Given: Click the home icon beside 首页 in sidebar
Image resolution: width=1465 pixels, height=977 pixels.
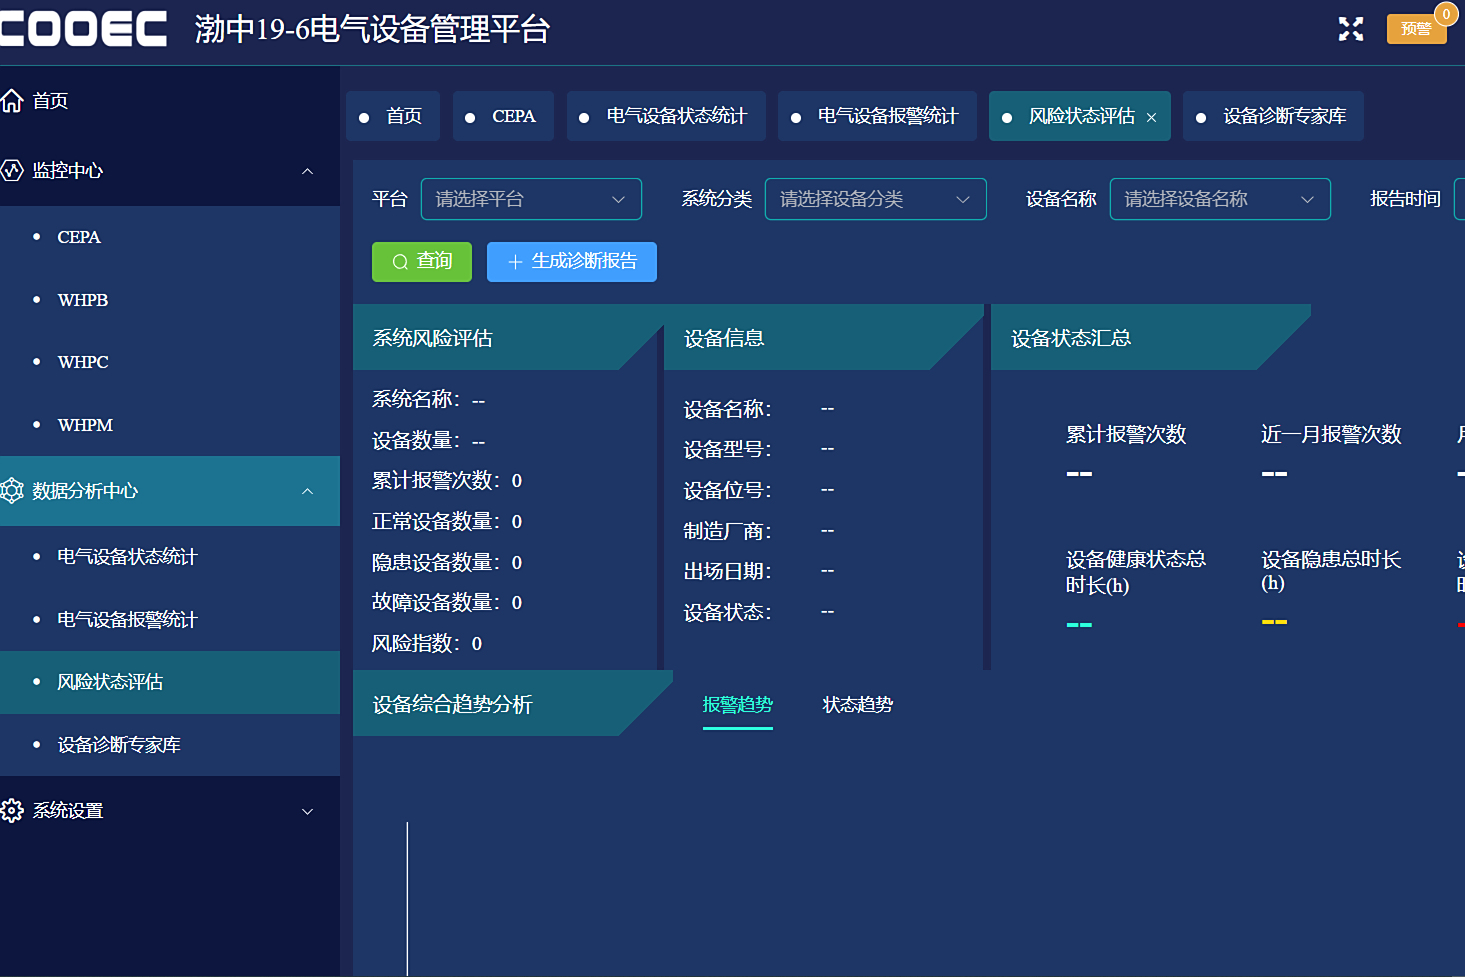Looking at the screenshot, I should (x=11, y=100).
